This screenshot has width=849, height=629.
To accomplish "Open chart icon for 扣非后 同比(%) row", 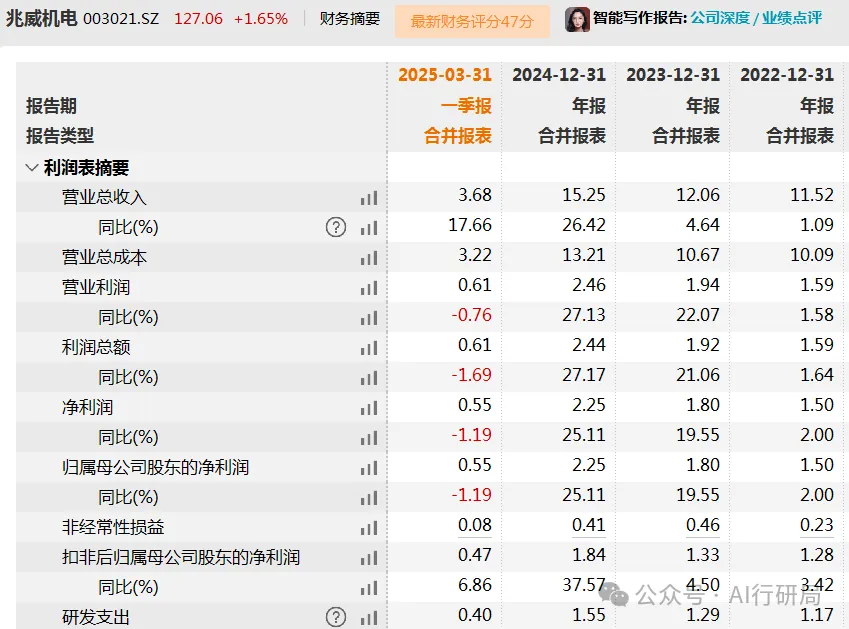I will tap(369, 588).
